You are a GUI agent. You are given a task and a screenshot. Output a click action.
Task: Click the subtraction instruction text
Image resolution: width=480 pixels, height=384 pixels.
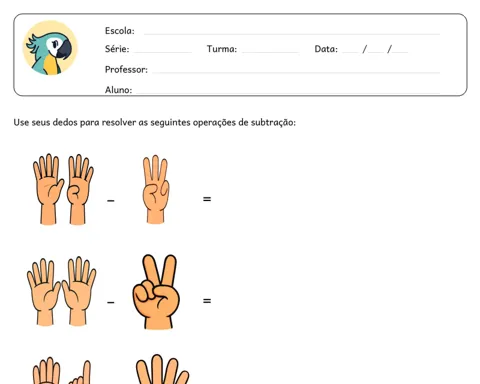(x=155, y=123)
